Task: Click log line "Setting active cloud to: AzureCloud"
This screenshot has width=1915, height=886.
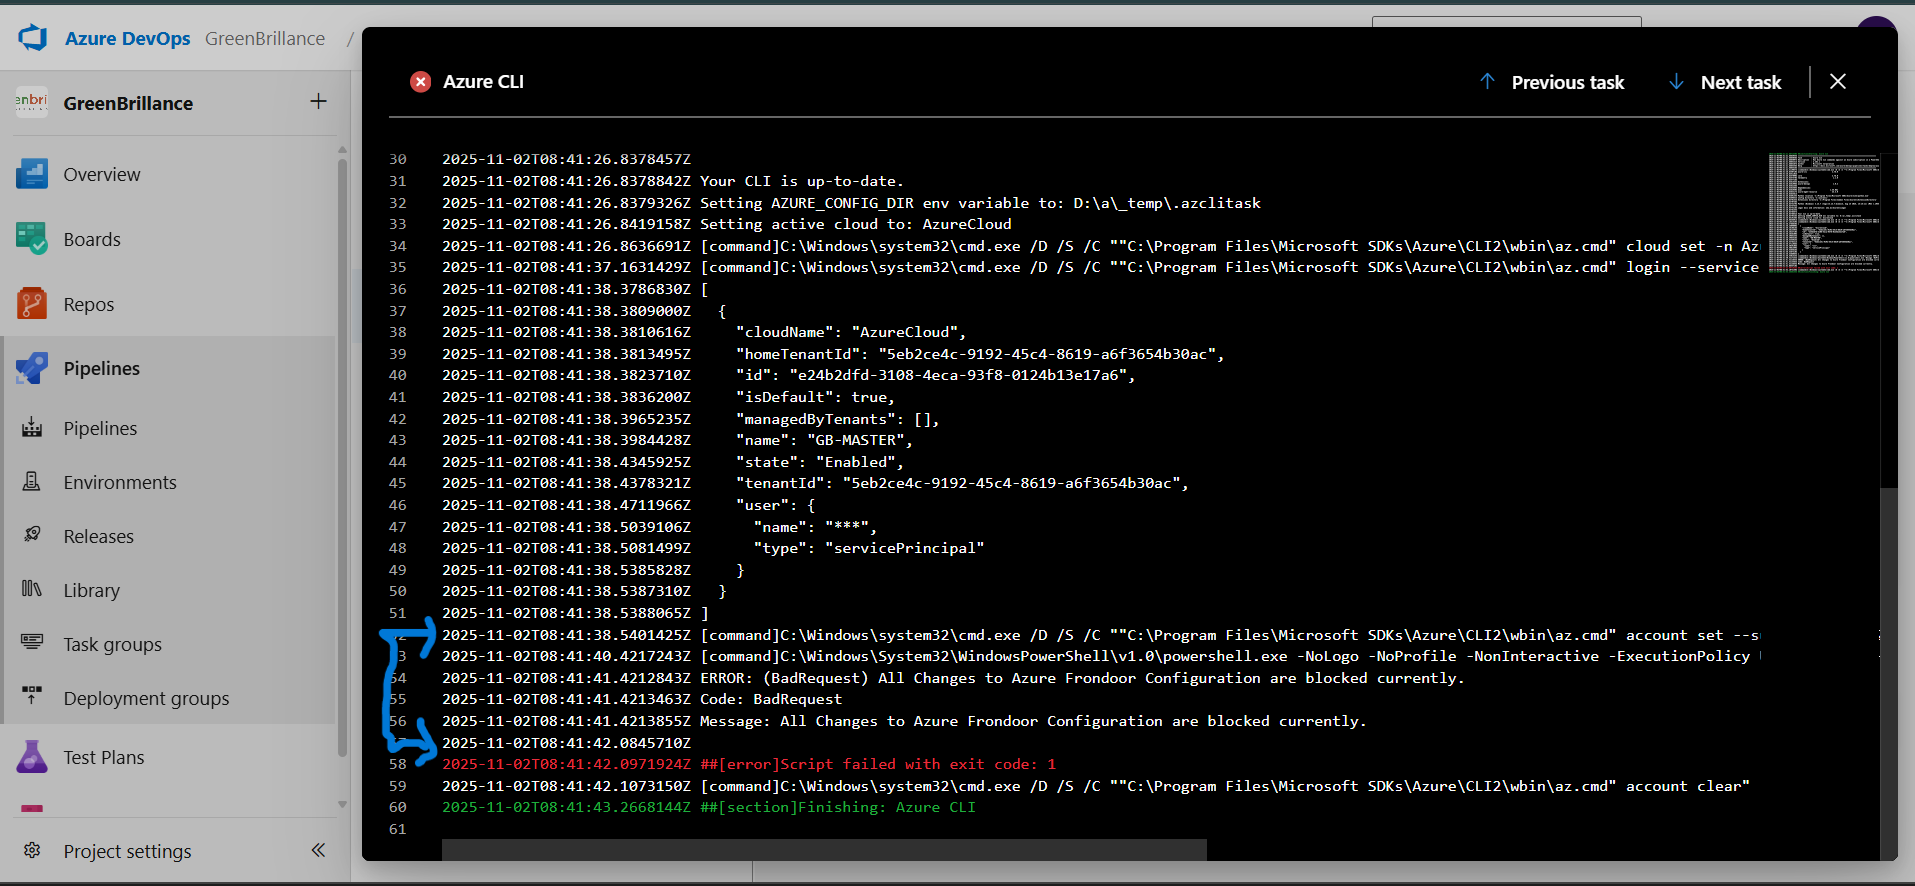Action: click(856, 224)
